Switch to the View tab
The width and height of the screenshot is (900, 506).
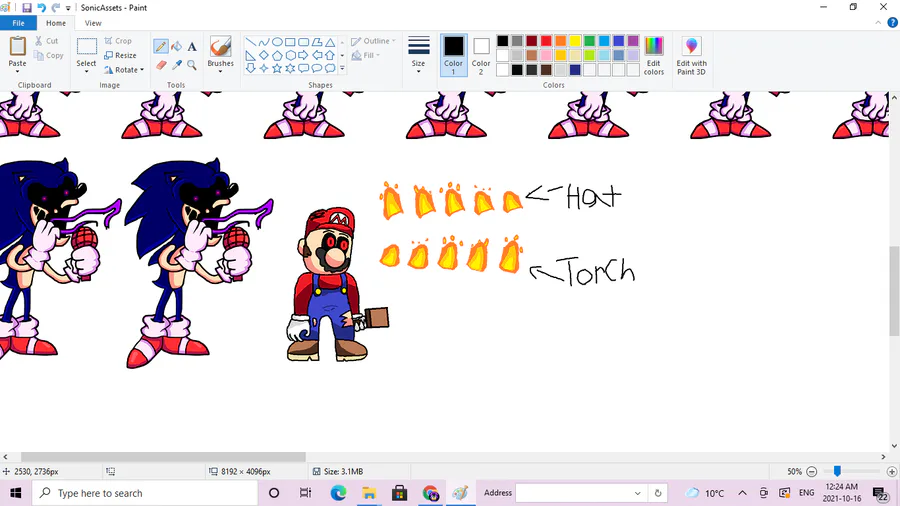93,23
